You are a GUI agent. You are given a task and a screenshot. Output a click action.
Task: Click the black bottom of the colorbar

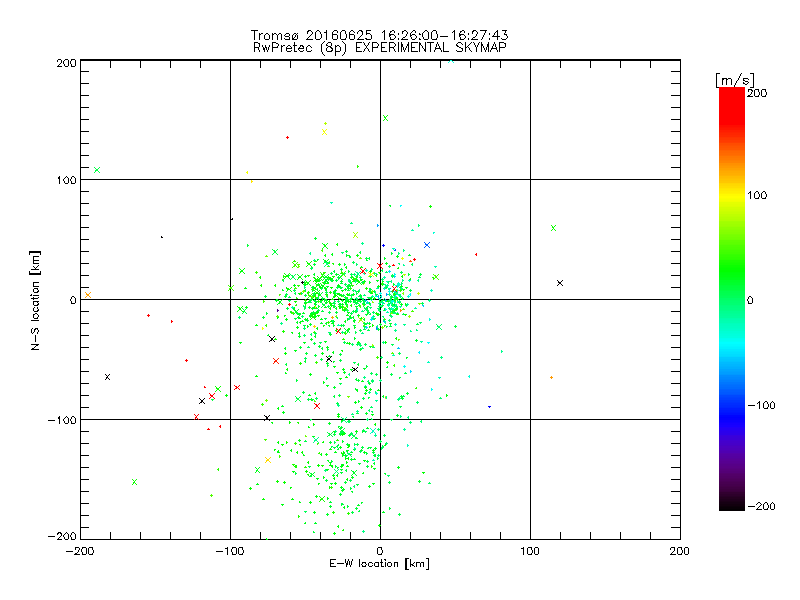tap(732, 503)
